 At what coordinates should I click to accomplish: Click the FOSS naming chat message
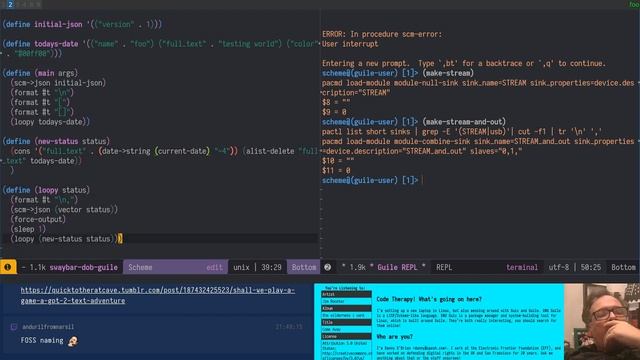point(42,340)
